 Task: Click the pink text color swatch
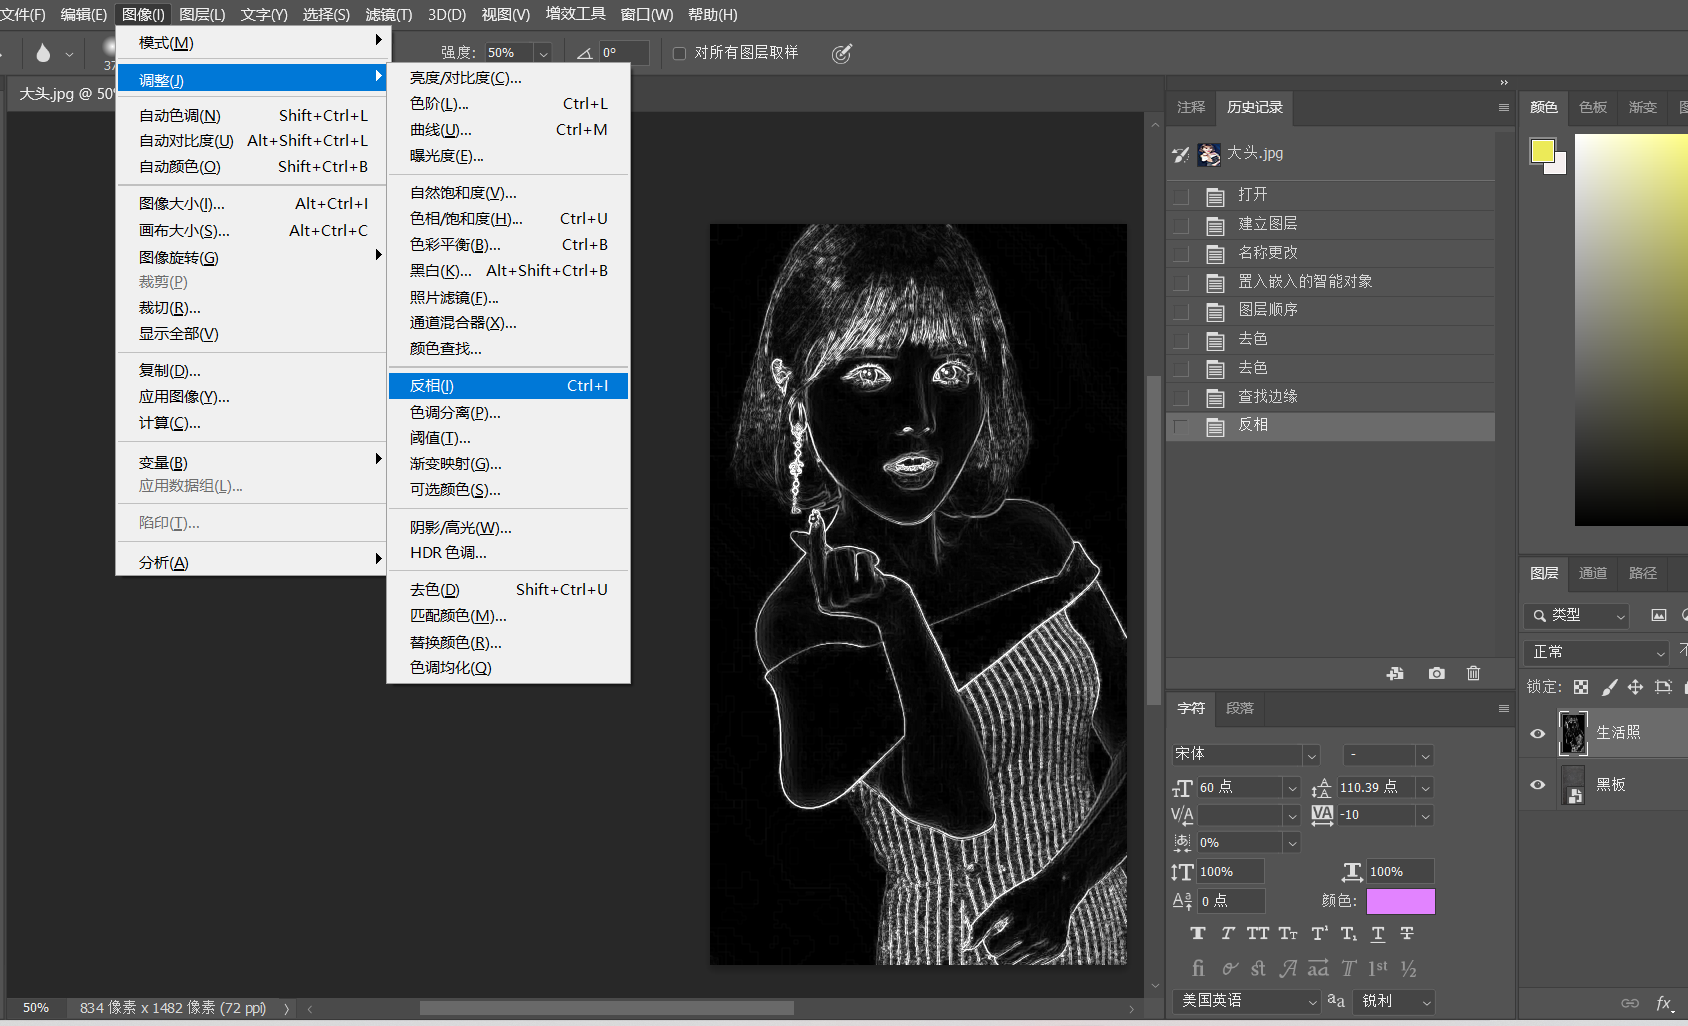[x=1400, y=901]
